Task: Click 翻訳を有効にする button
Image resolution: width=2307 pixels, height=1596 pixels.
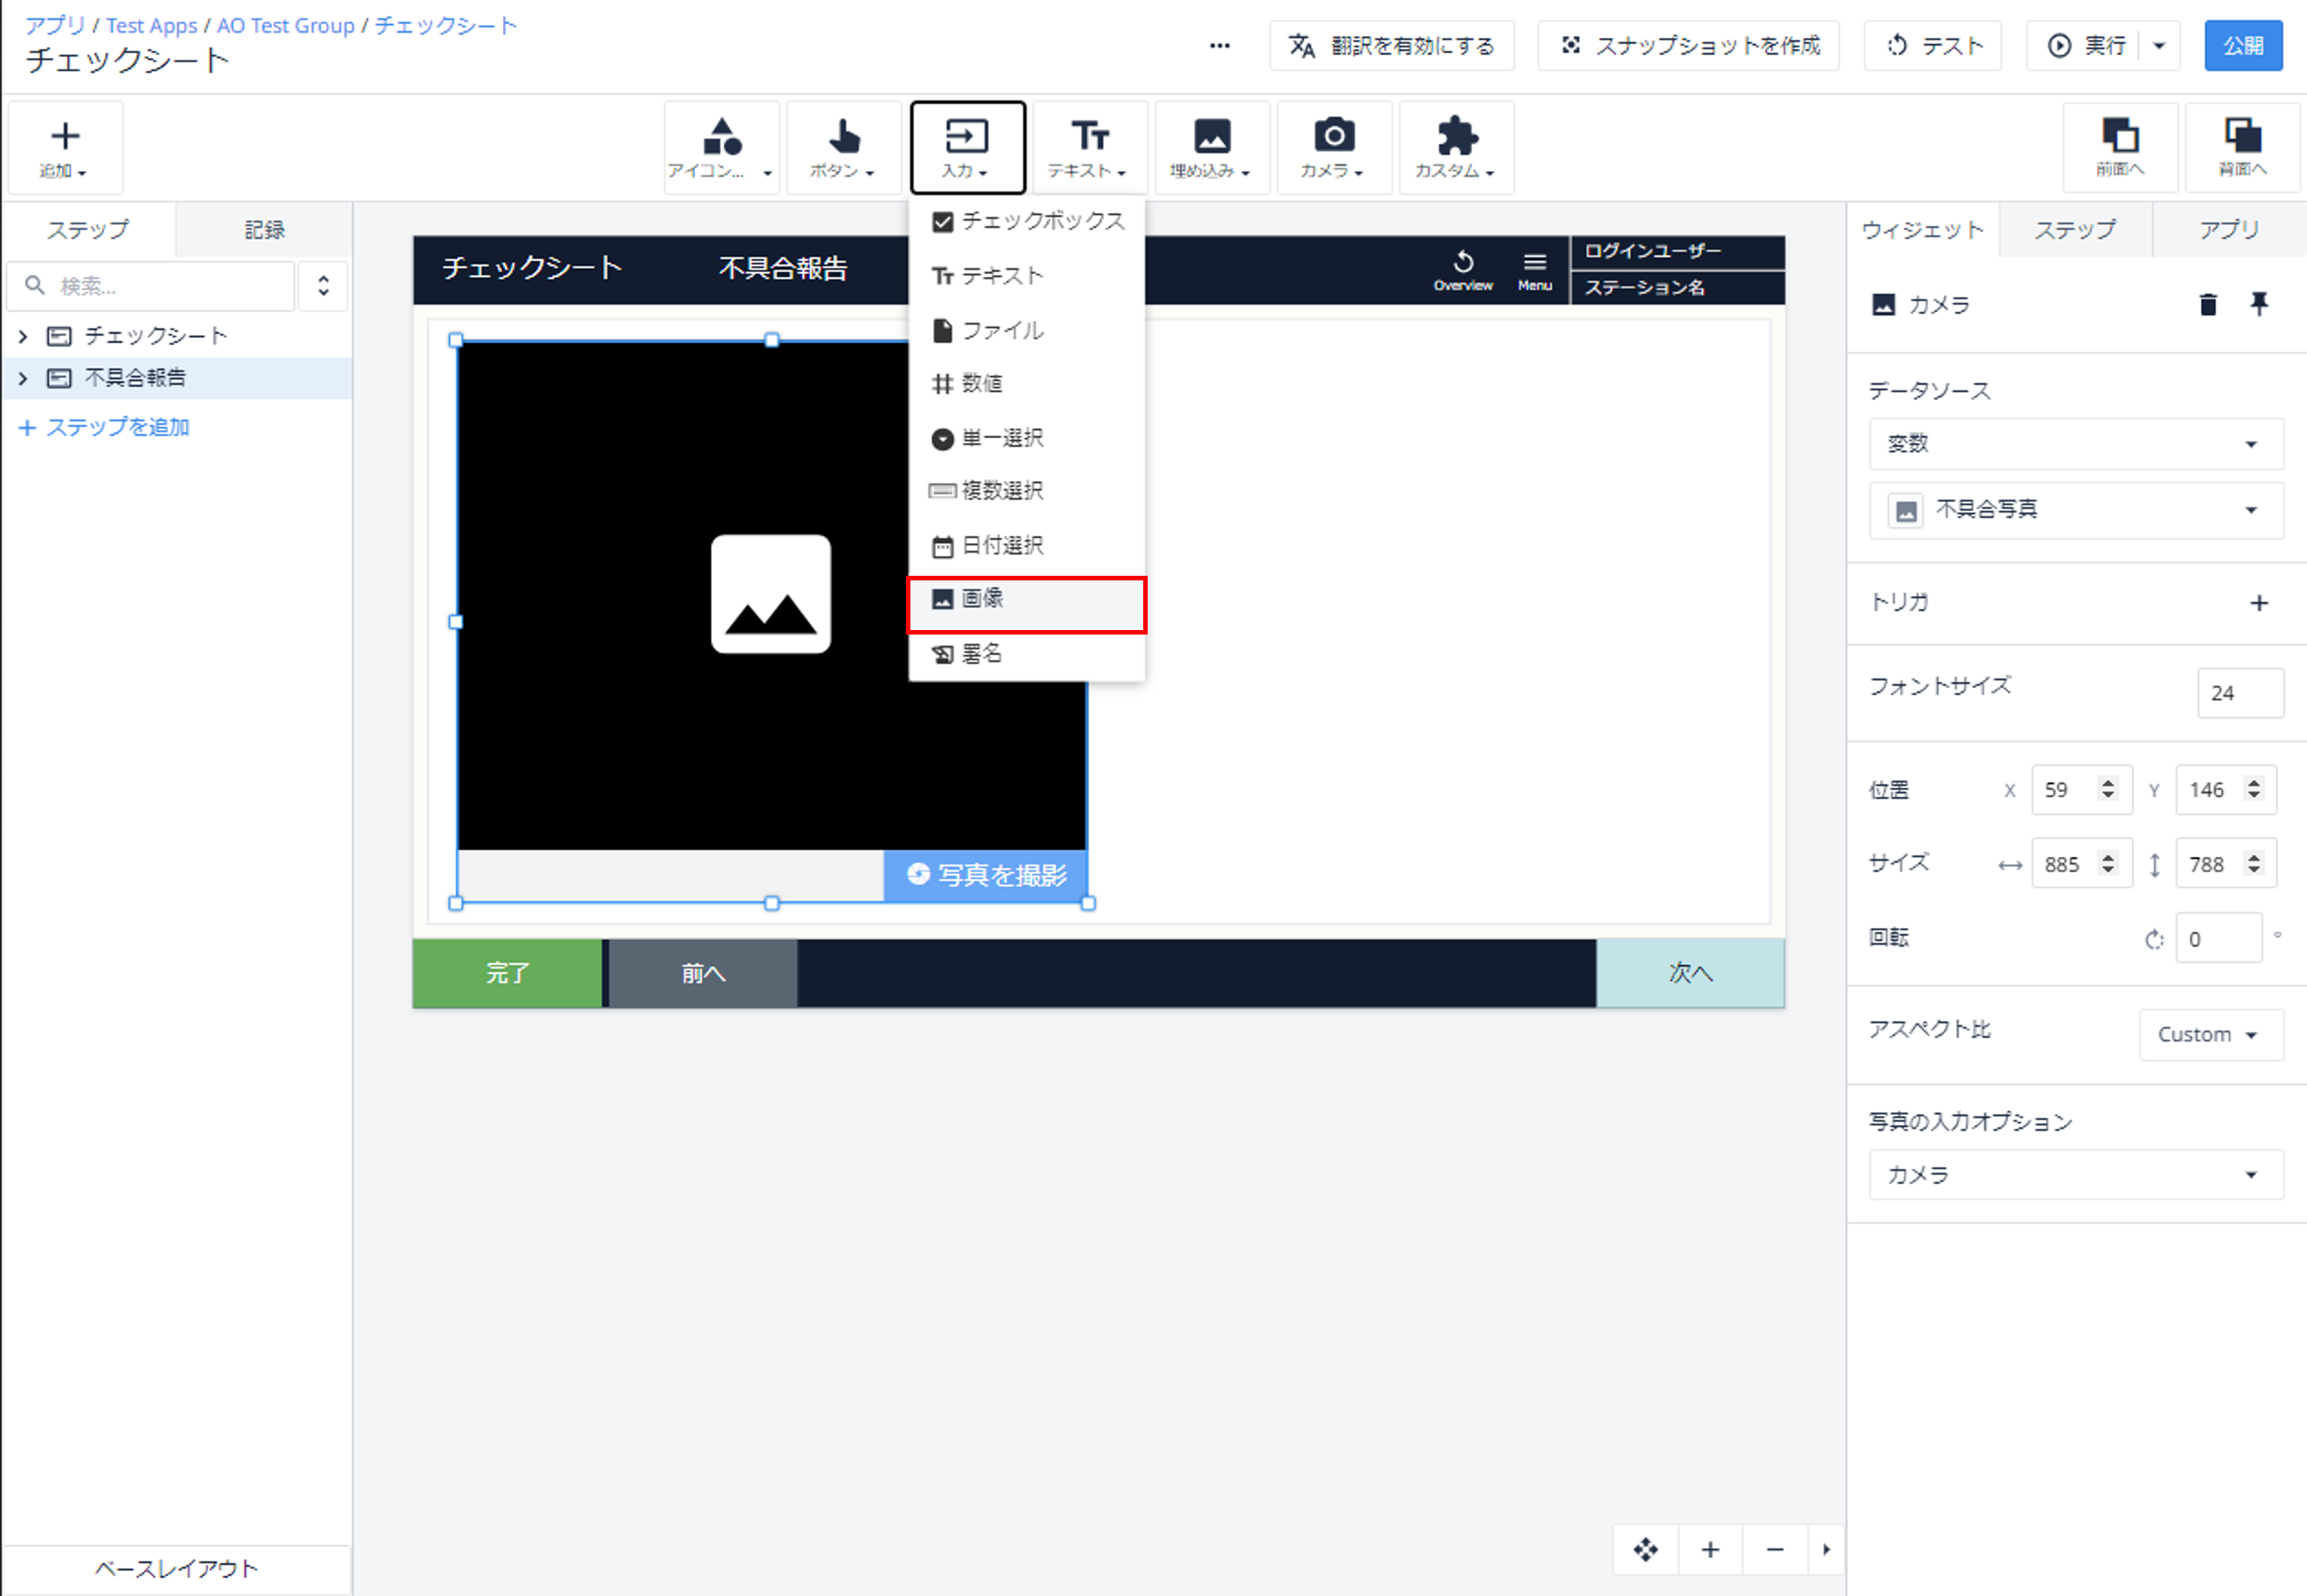Action: 1392,45
